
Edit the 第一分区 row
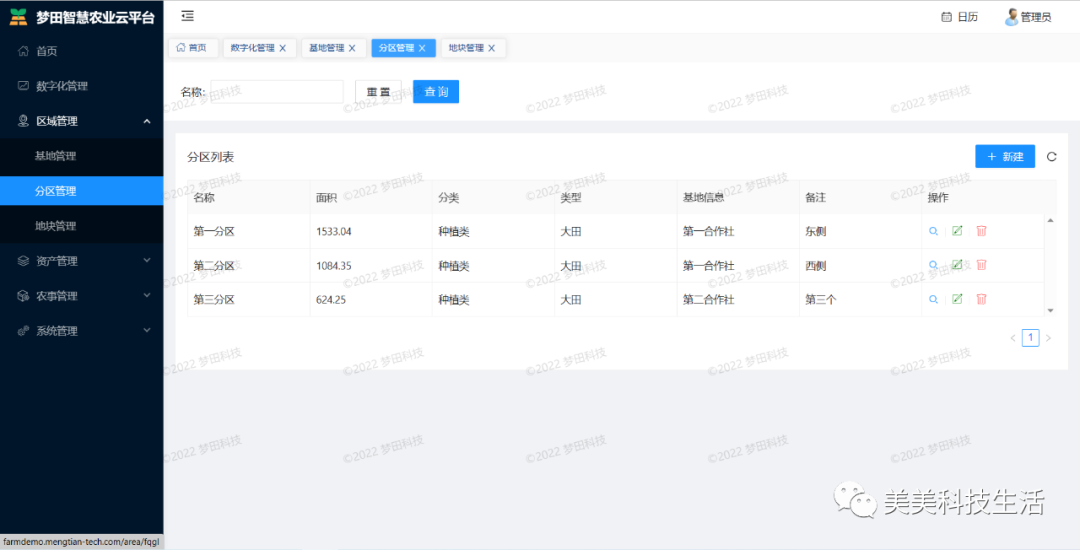[957, 231]
